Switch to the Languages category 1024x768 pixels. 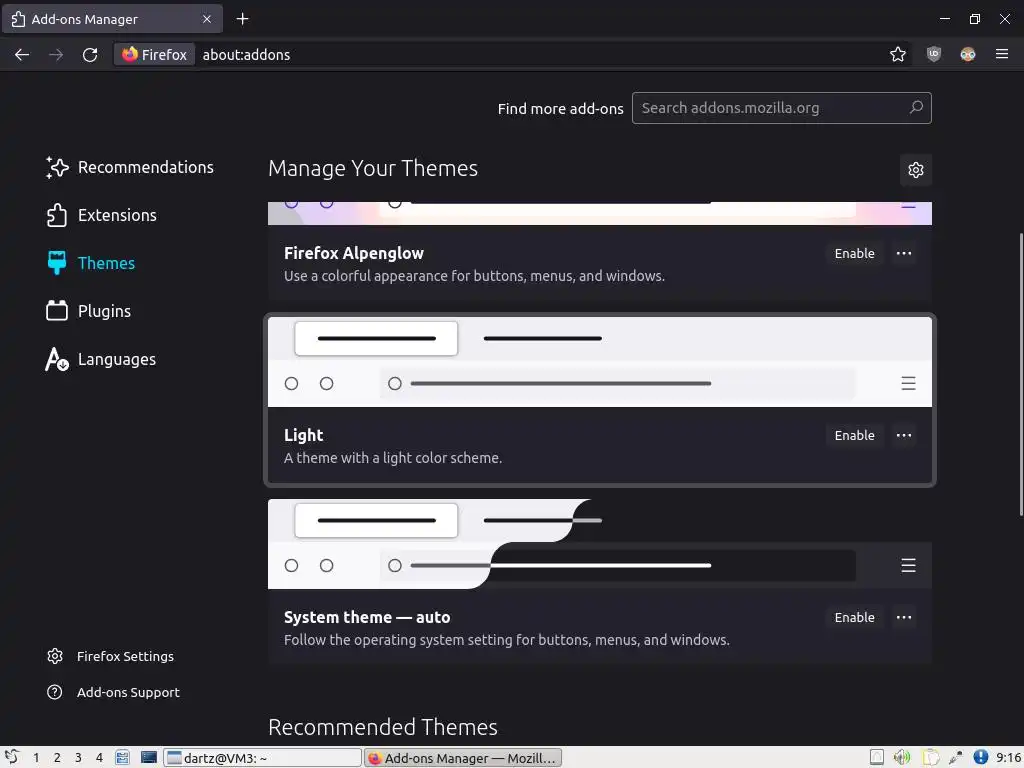[x=117, y=359]
